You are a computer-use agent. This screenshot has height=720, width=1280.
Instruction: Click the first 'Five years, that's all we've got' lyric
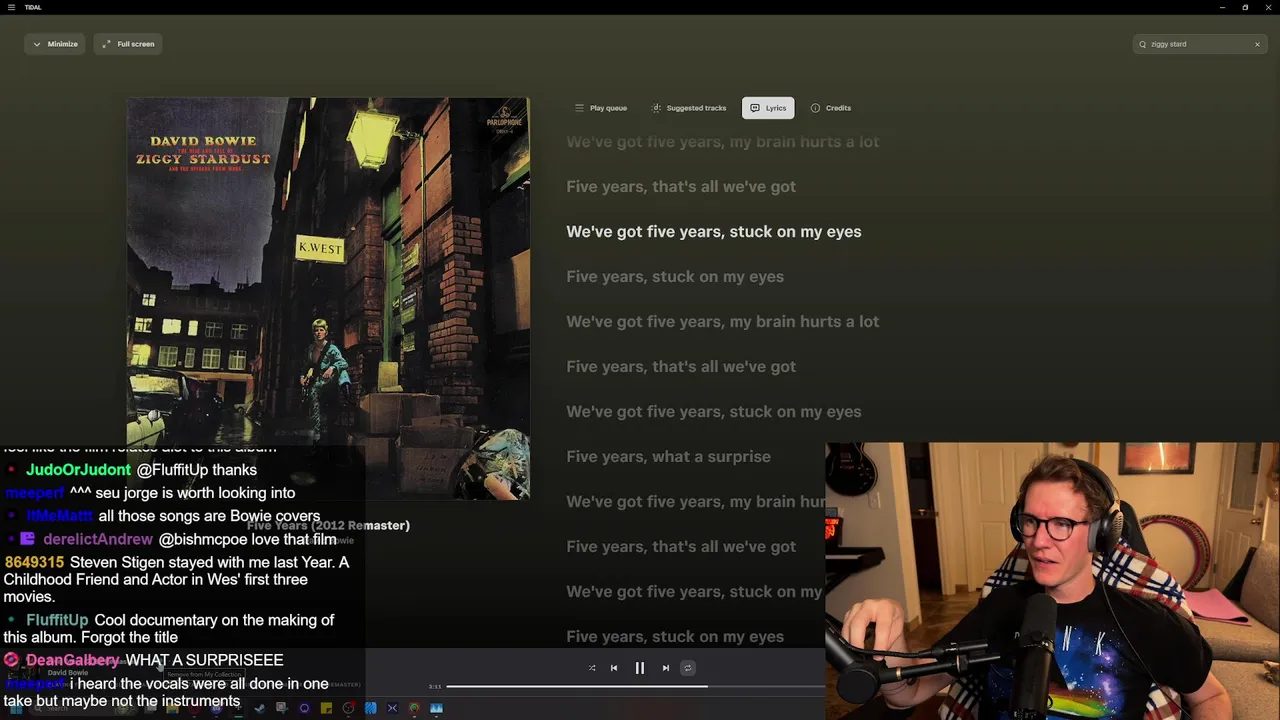coord(681,187)
